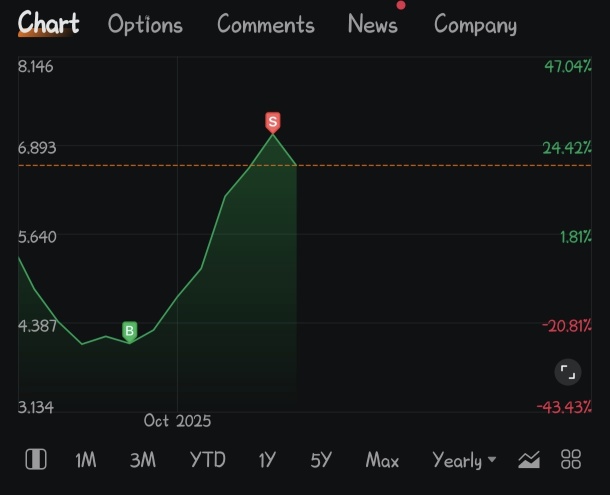Toggle the split panel layout icon
The height and width of the screenshot is (495, 610).
36,459
